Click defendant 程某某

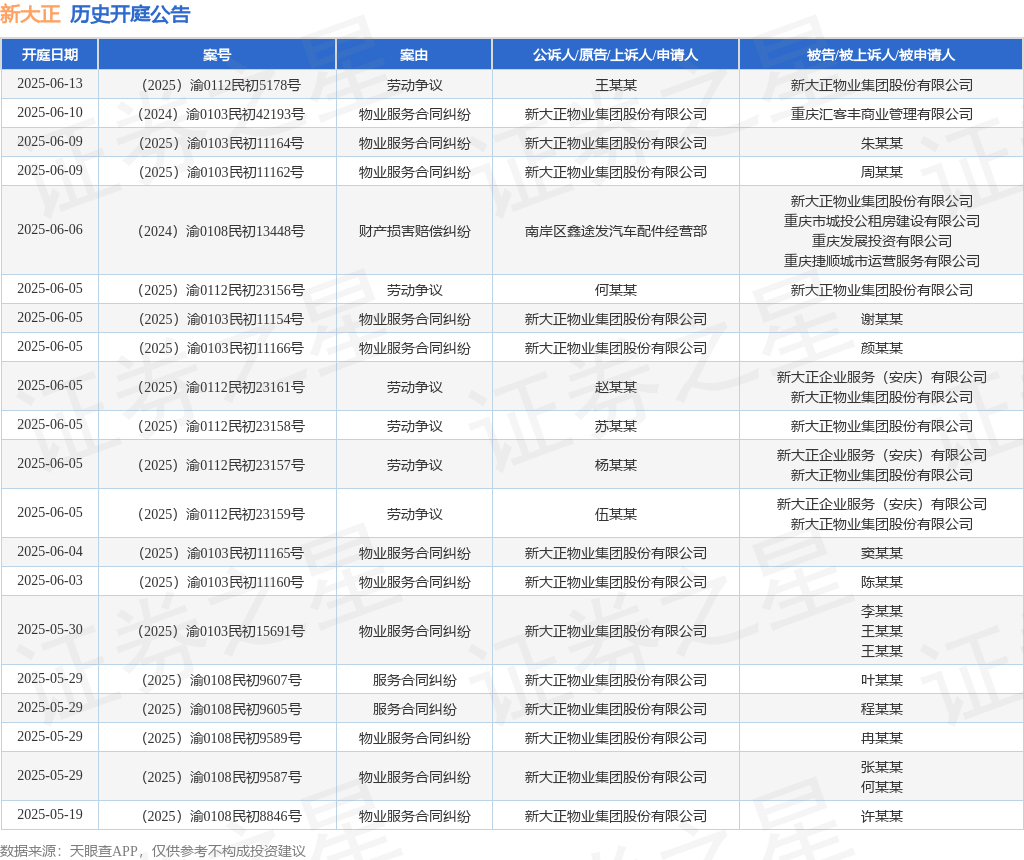[881, 709]
